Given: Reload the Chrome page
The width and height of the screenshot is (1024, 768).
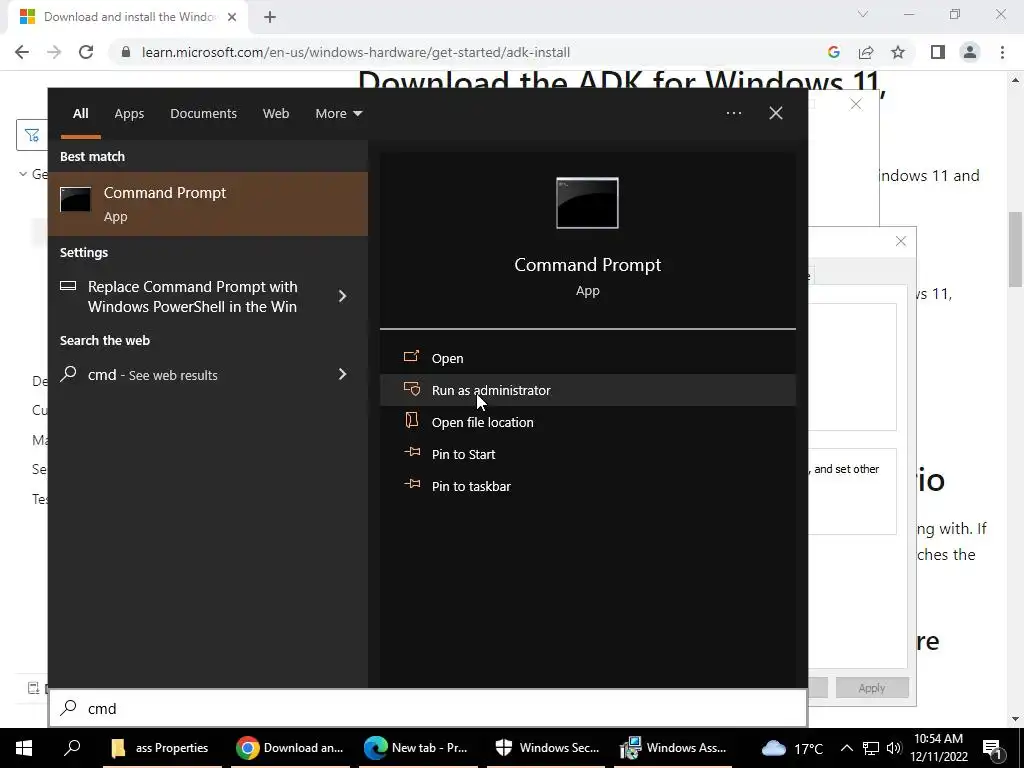Looking at the screenshot, I should click(x=86, y=52).
